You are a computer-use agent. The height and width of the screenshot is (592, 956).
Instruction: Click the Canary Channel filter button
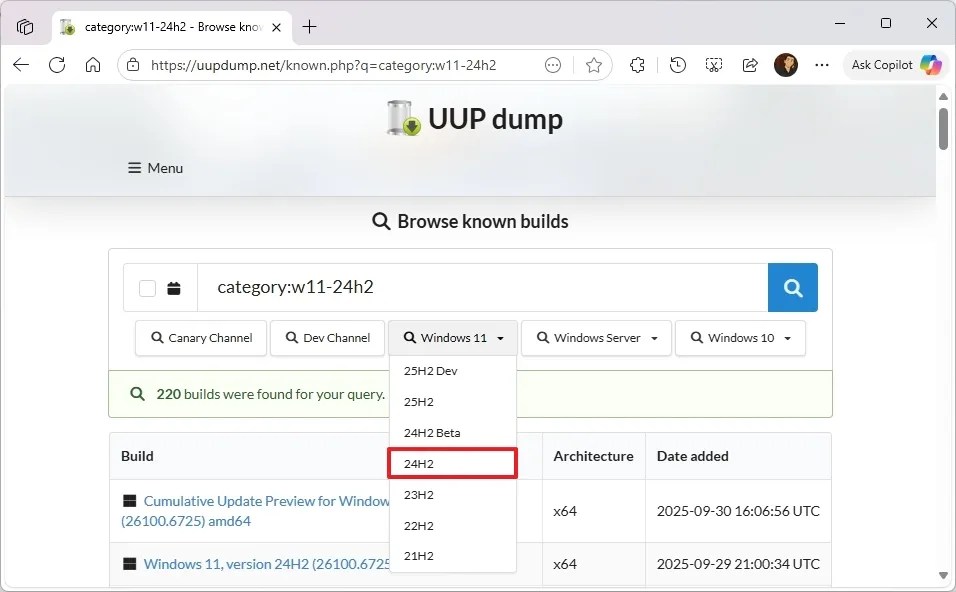[x=200, y=338]
